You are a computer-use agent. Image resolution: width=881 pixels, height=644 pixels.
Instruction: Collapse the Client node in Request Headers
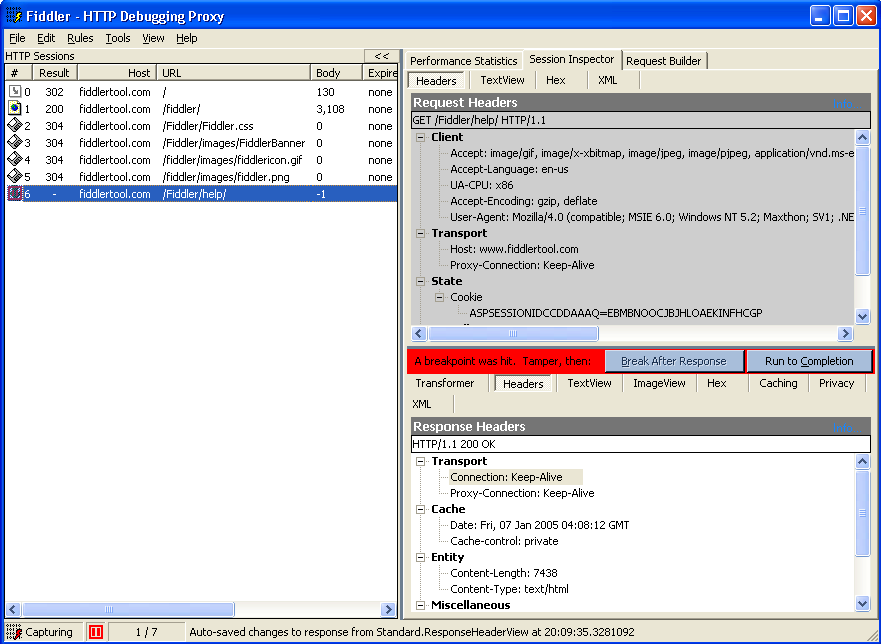tap(421, 137)
